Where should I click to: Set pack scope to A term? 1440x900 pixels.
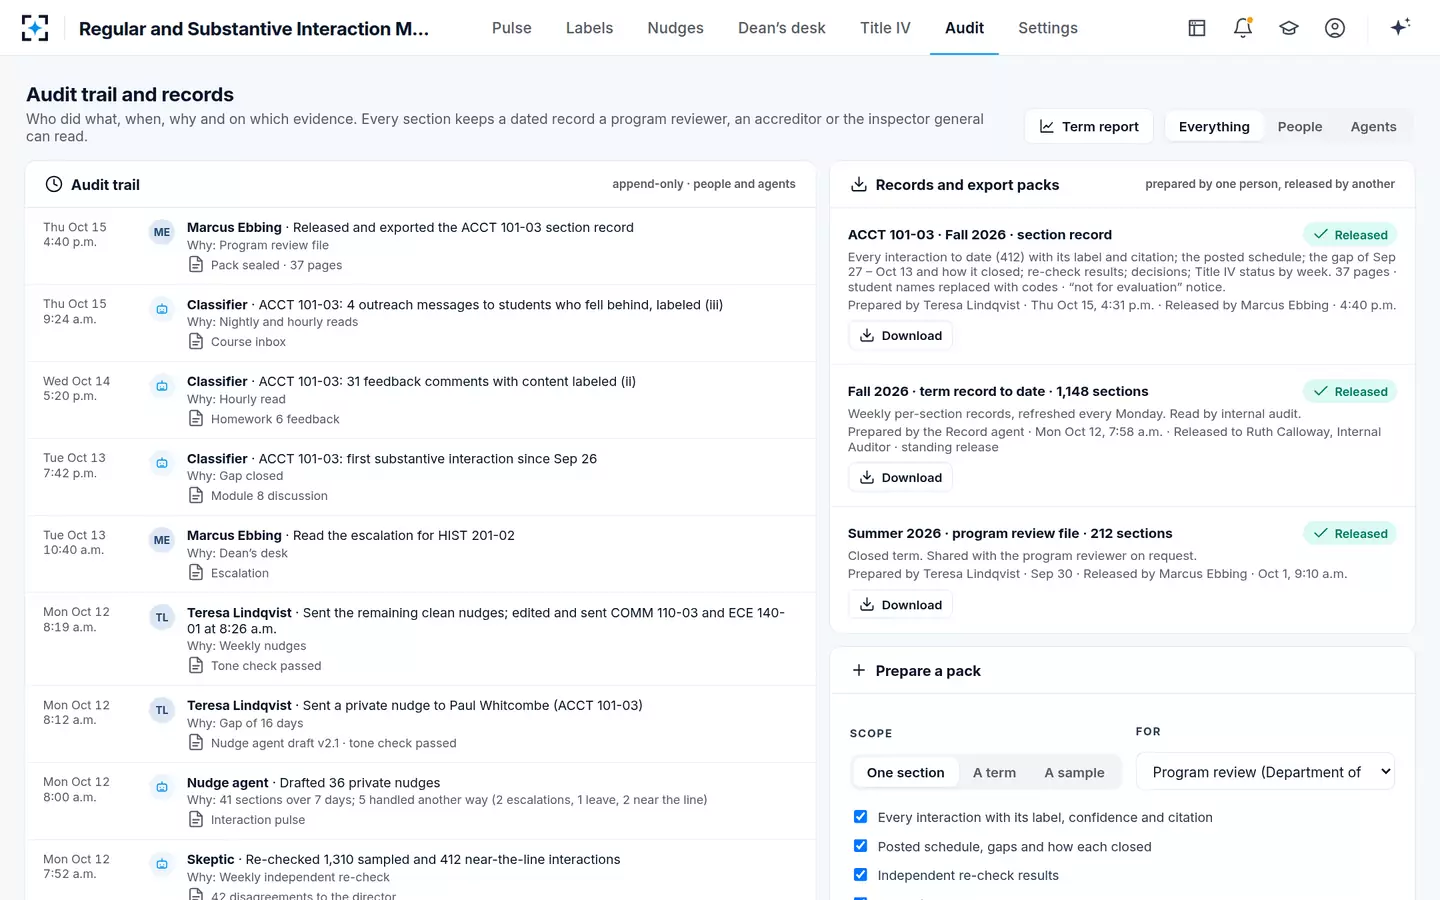coord(994,773)
